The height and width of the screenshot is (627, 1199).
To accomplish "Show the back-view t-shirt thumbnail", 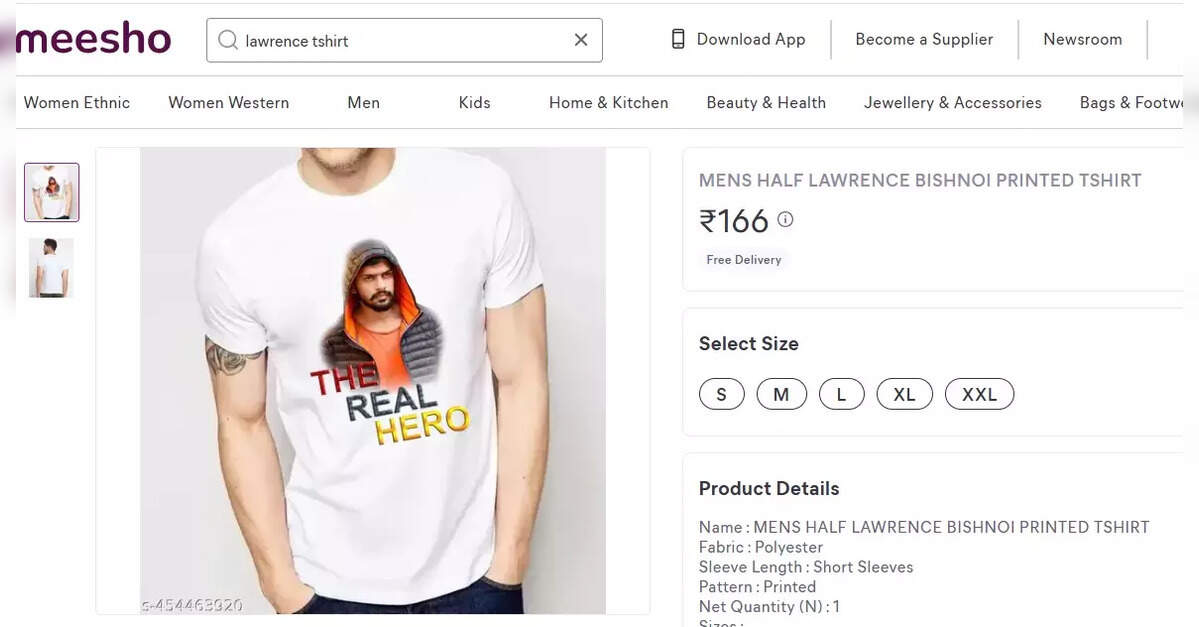I will pos(51,268).
